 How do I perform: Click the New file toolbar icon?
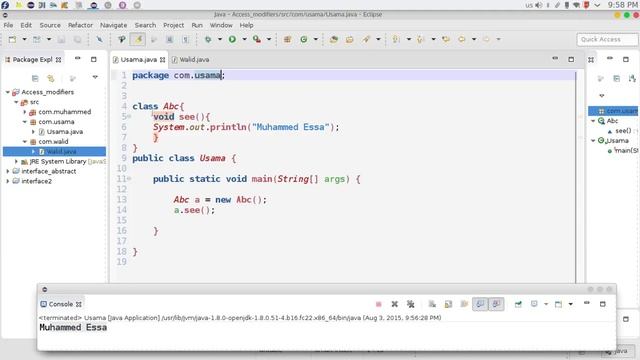pos(12,39)
